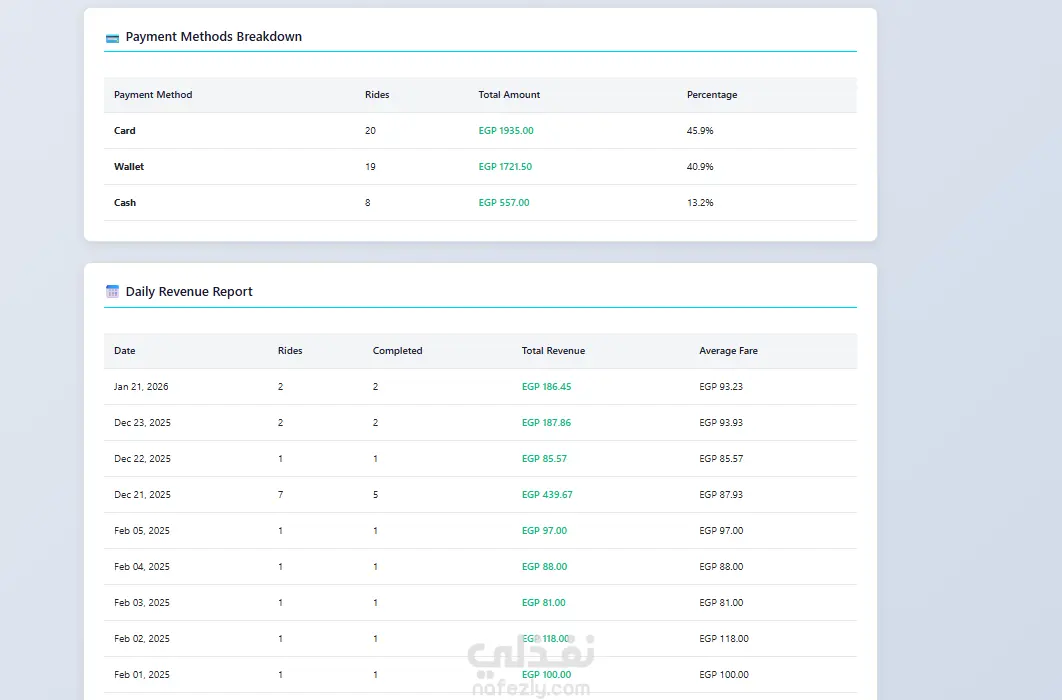The width and height of the screenshot is (1062, 700).
Task: Select the Cash payment method row label
Action: [125, 202]
